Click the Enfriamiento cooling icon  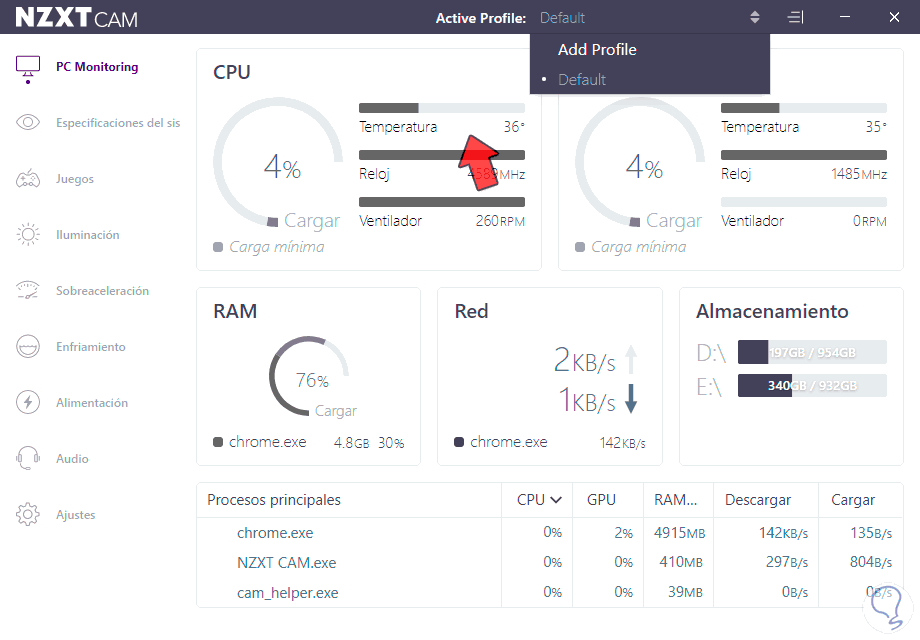pos(28,347)
